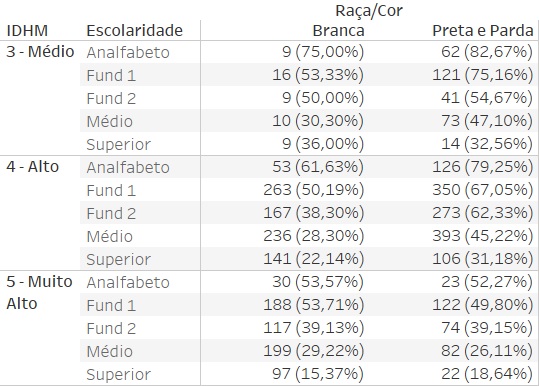Select the 3 - Médio row group label
This screenshot has height=386, width=539.
[40, 52]
